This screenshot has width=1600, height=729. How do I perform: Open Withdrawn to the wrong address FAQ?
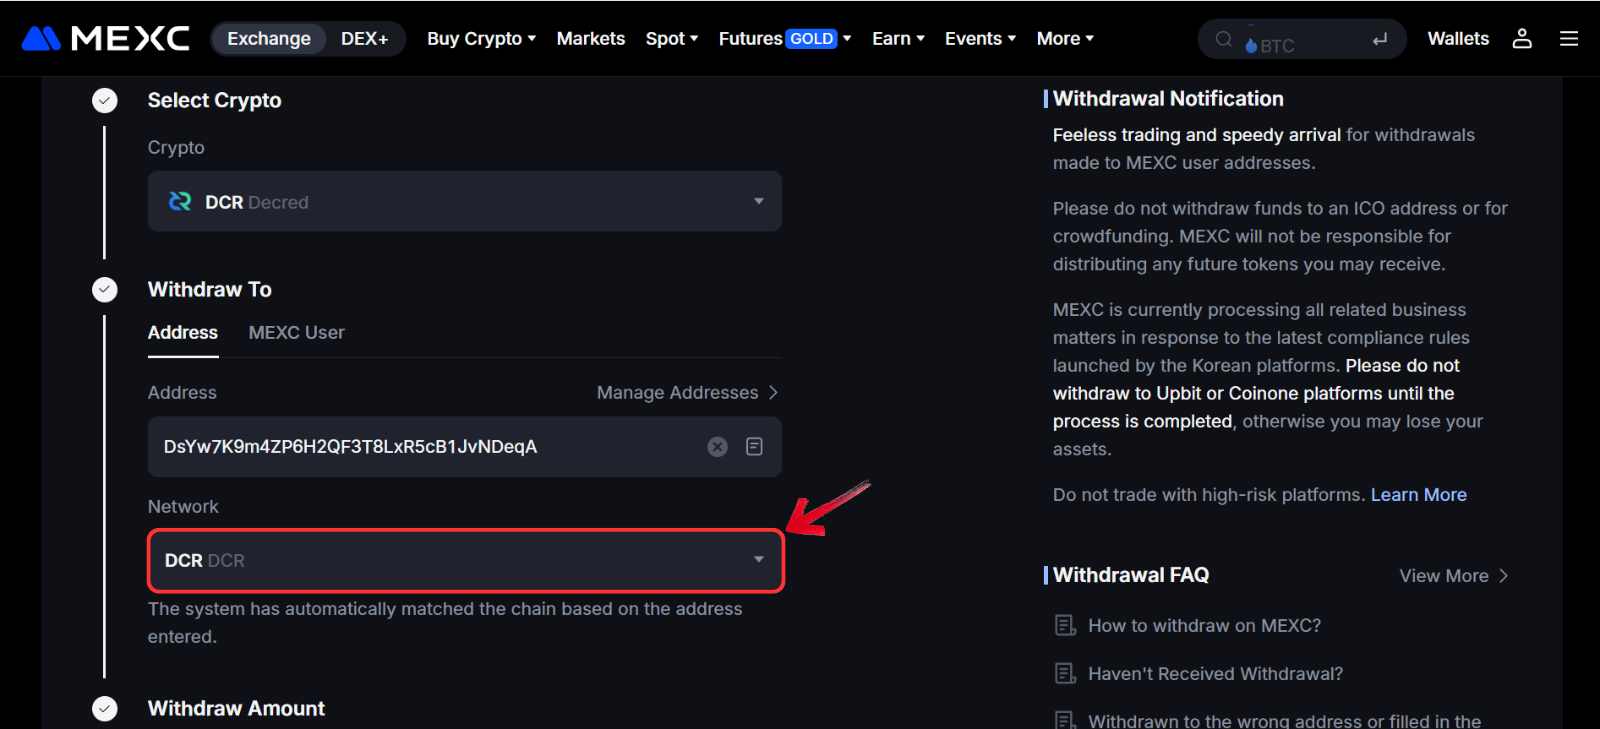(x=1284, y=720)
